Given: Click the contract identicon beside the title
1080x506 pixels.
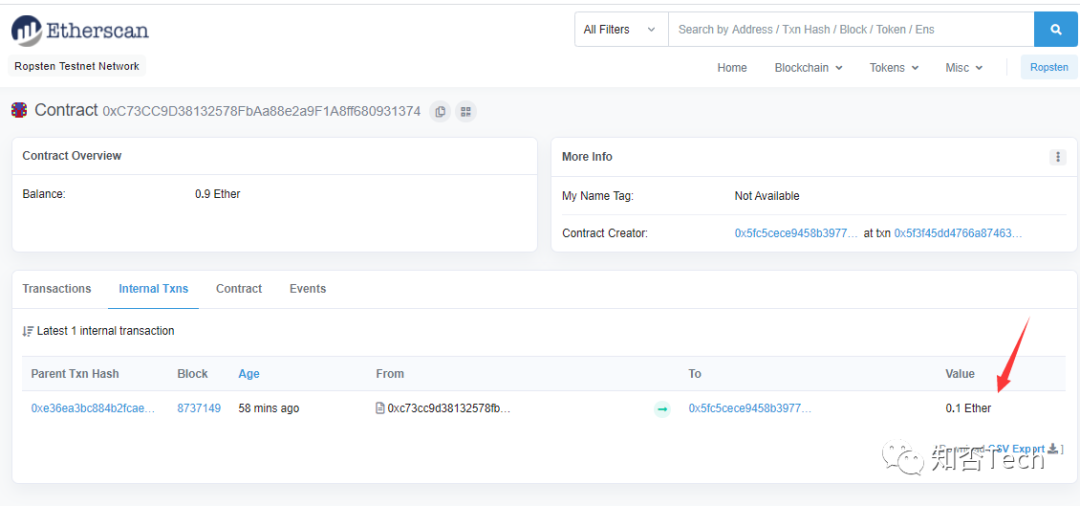Looking at the screenshot, I should (x=19, y=110).
